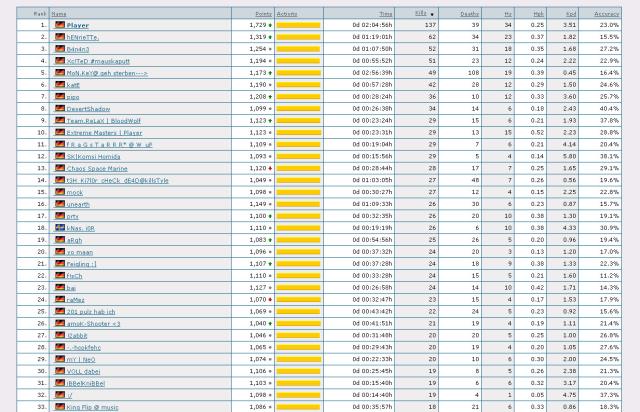This screenshot has height=412, width=640.
Task: Click the flag icon next to King Flip @ music
Action: pyautogui.click(x=60, y=407)
